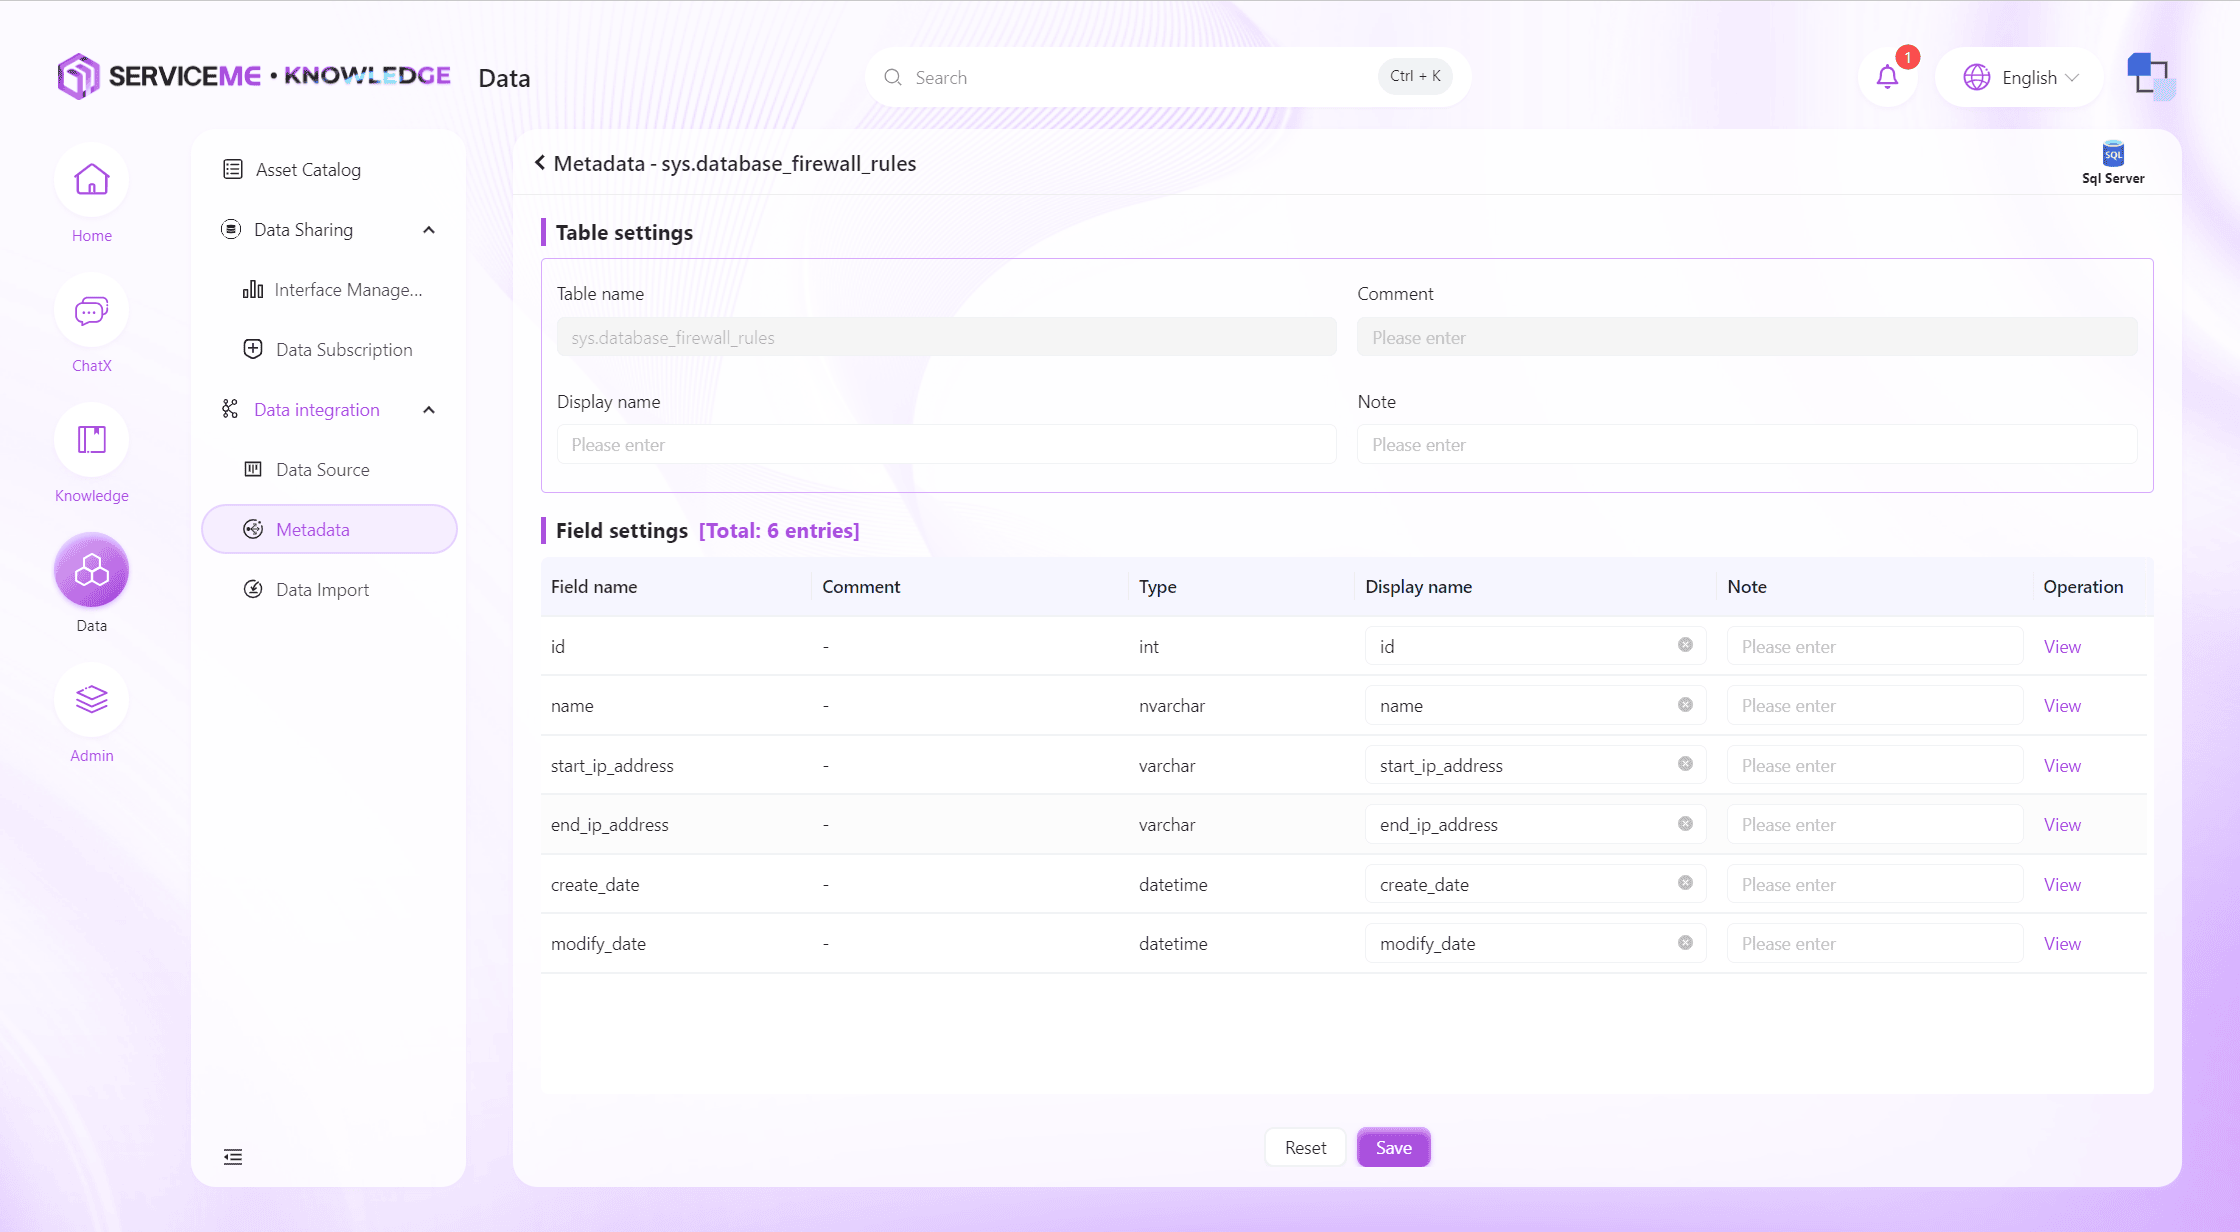The width and height of the screenshot is (2240, 1232).
Task: Clear the modify_date display name field
Action: click(1685, 943)
